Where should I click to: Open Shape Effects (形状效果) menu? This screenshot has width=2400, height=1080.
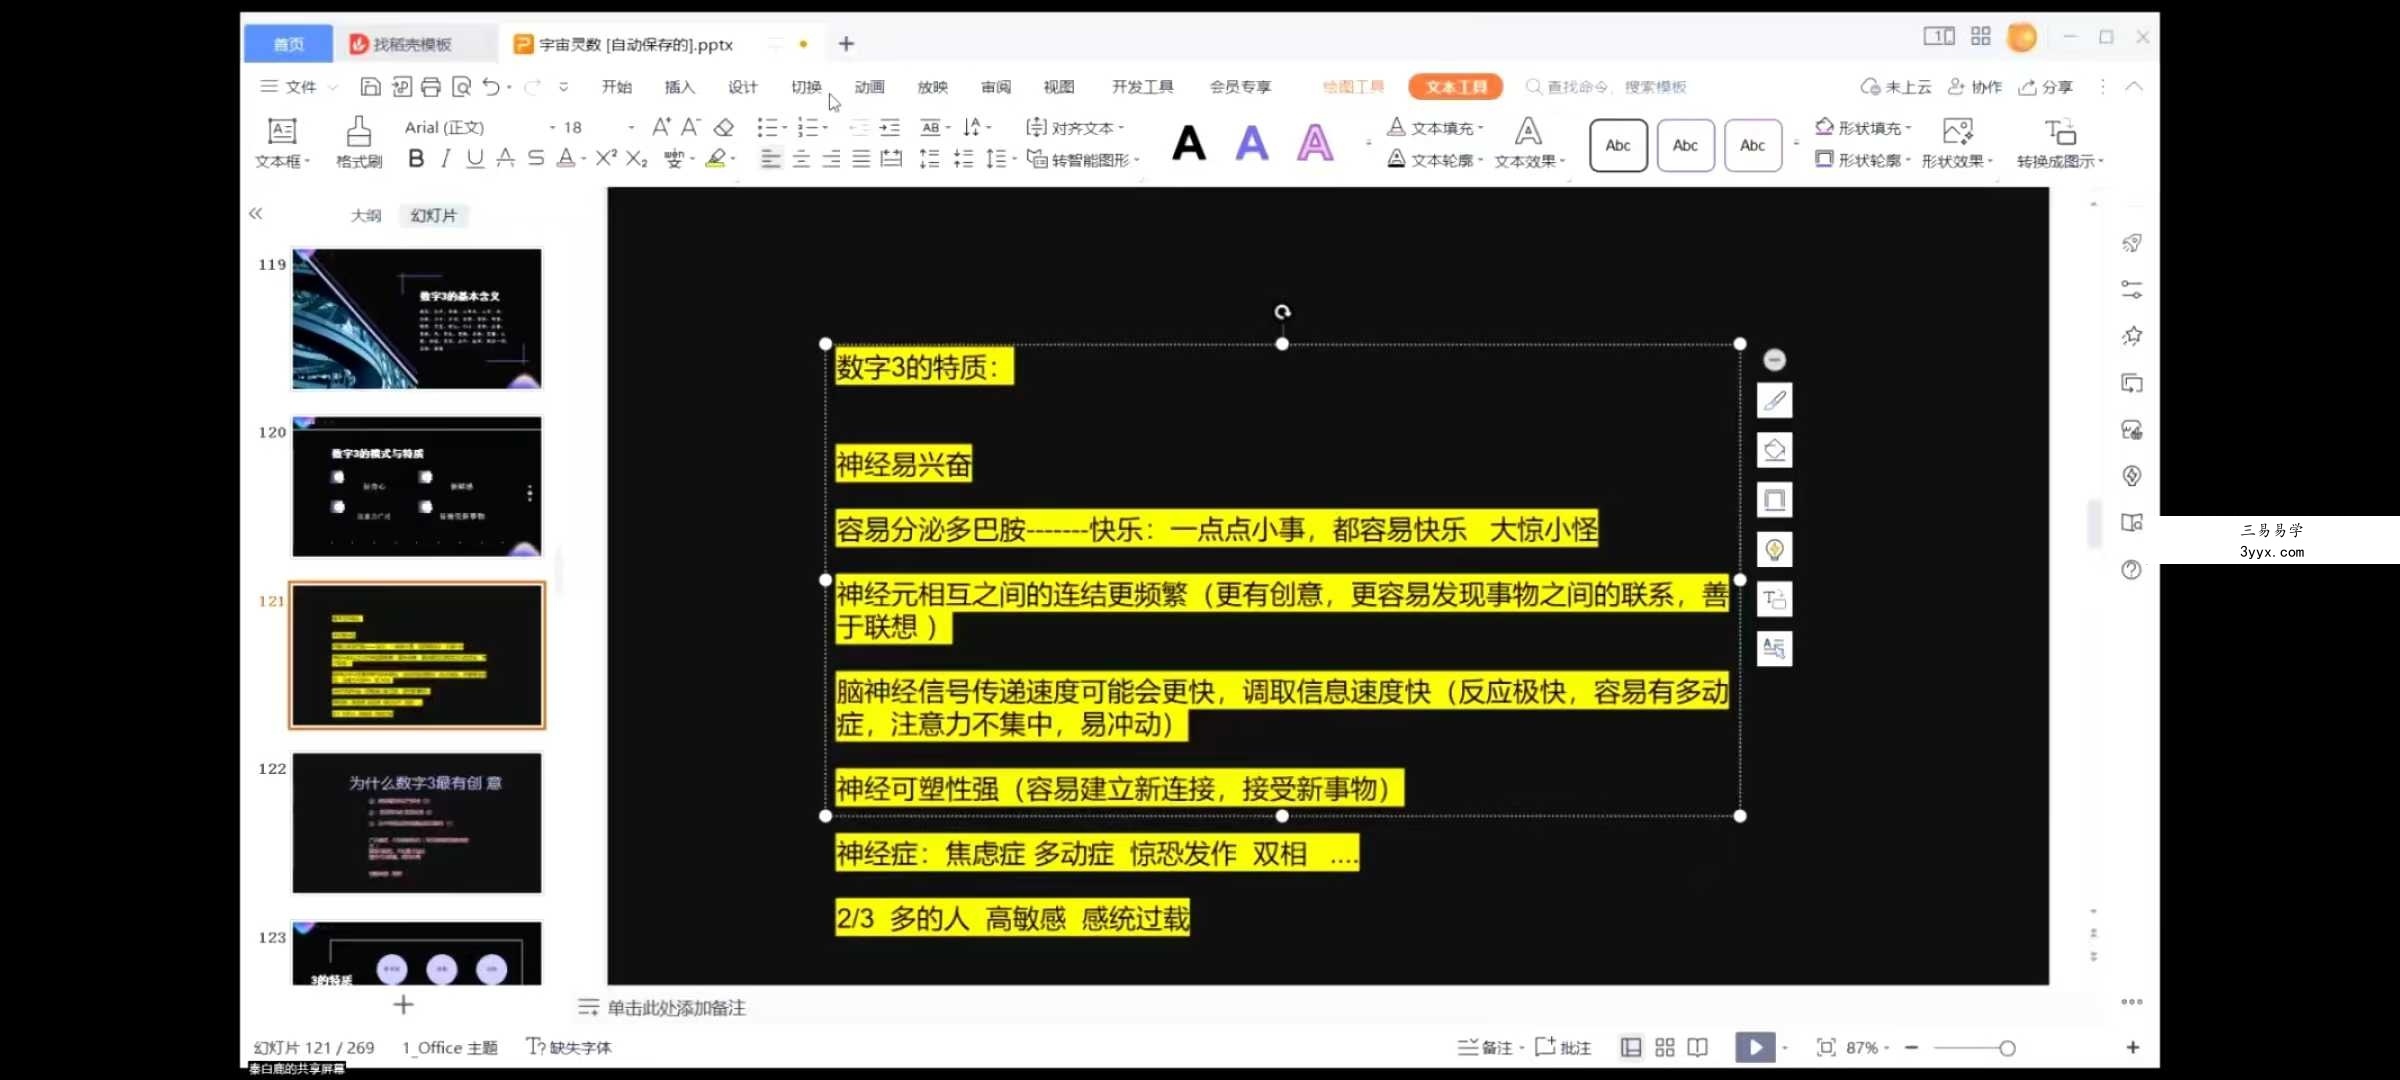click(x=1957, y=143)
